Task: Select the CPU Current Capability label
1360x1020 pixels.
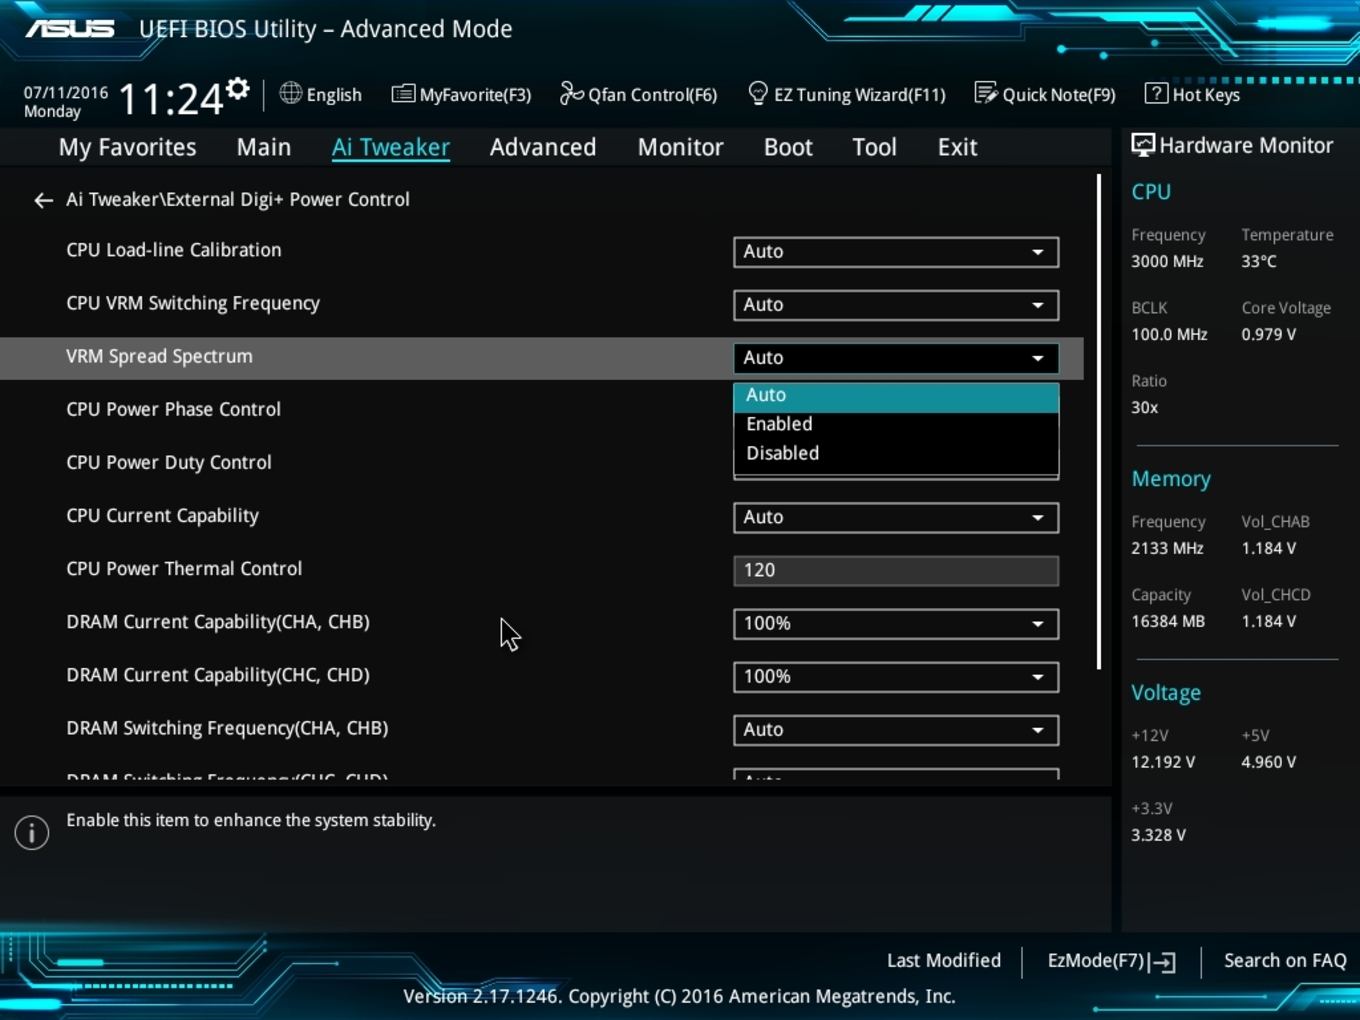Action: (x=162, y=515)
